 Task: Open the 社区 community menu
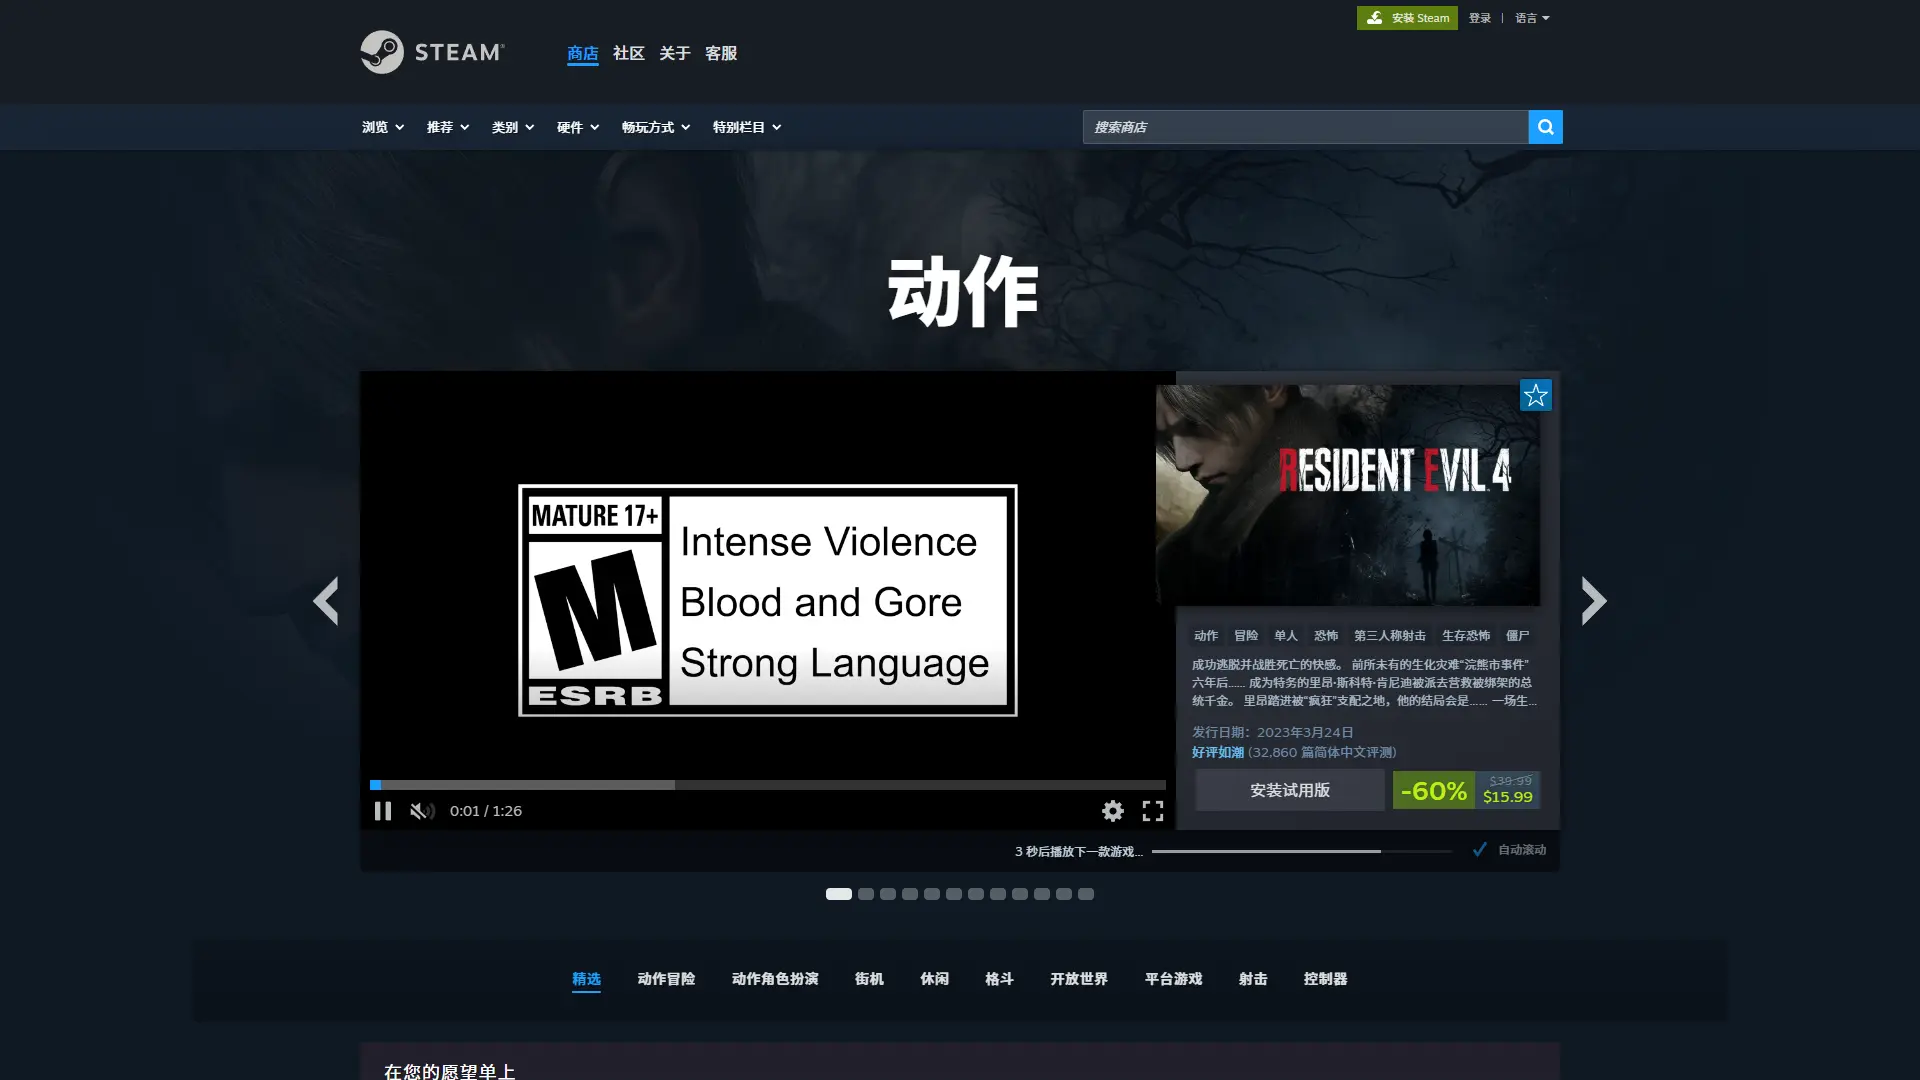pos(628,53)
